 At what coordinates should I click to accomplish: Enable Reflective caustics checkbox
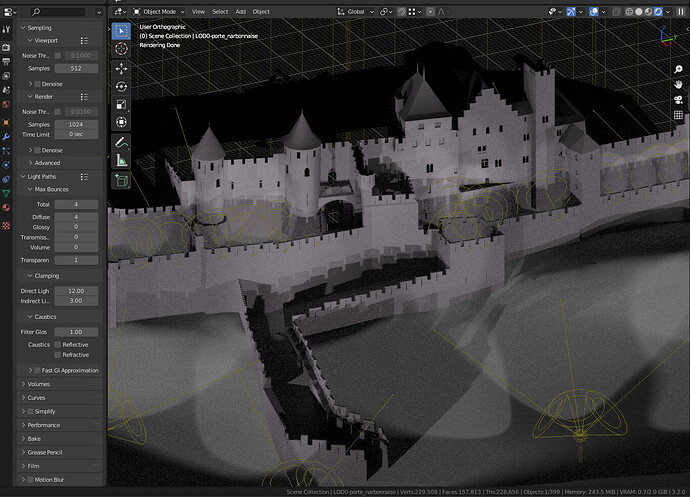58,345
